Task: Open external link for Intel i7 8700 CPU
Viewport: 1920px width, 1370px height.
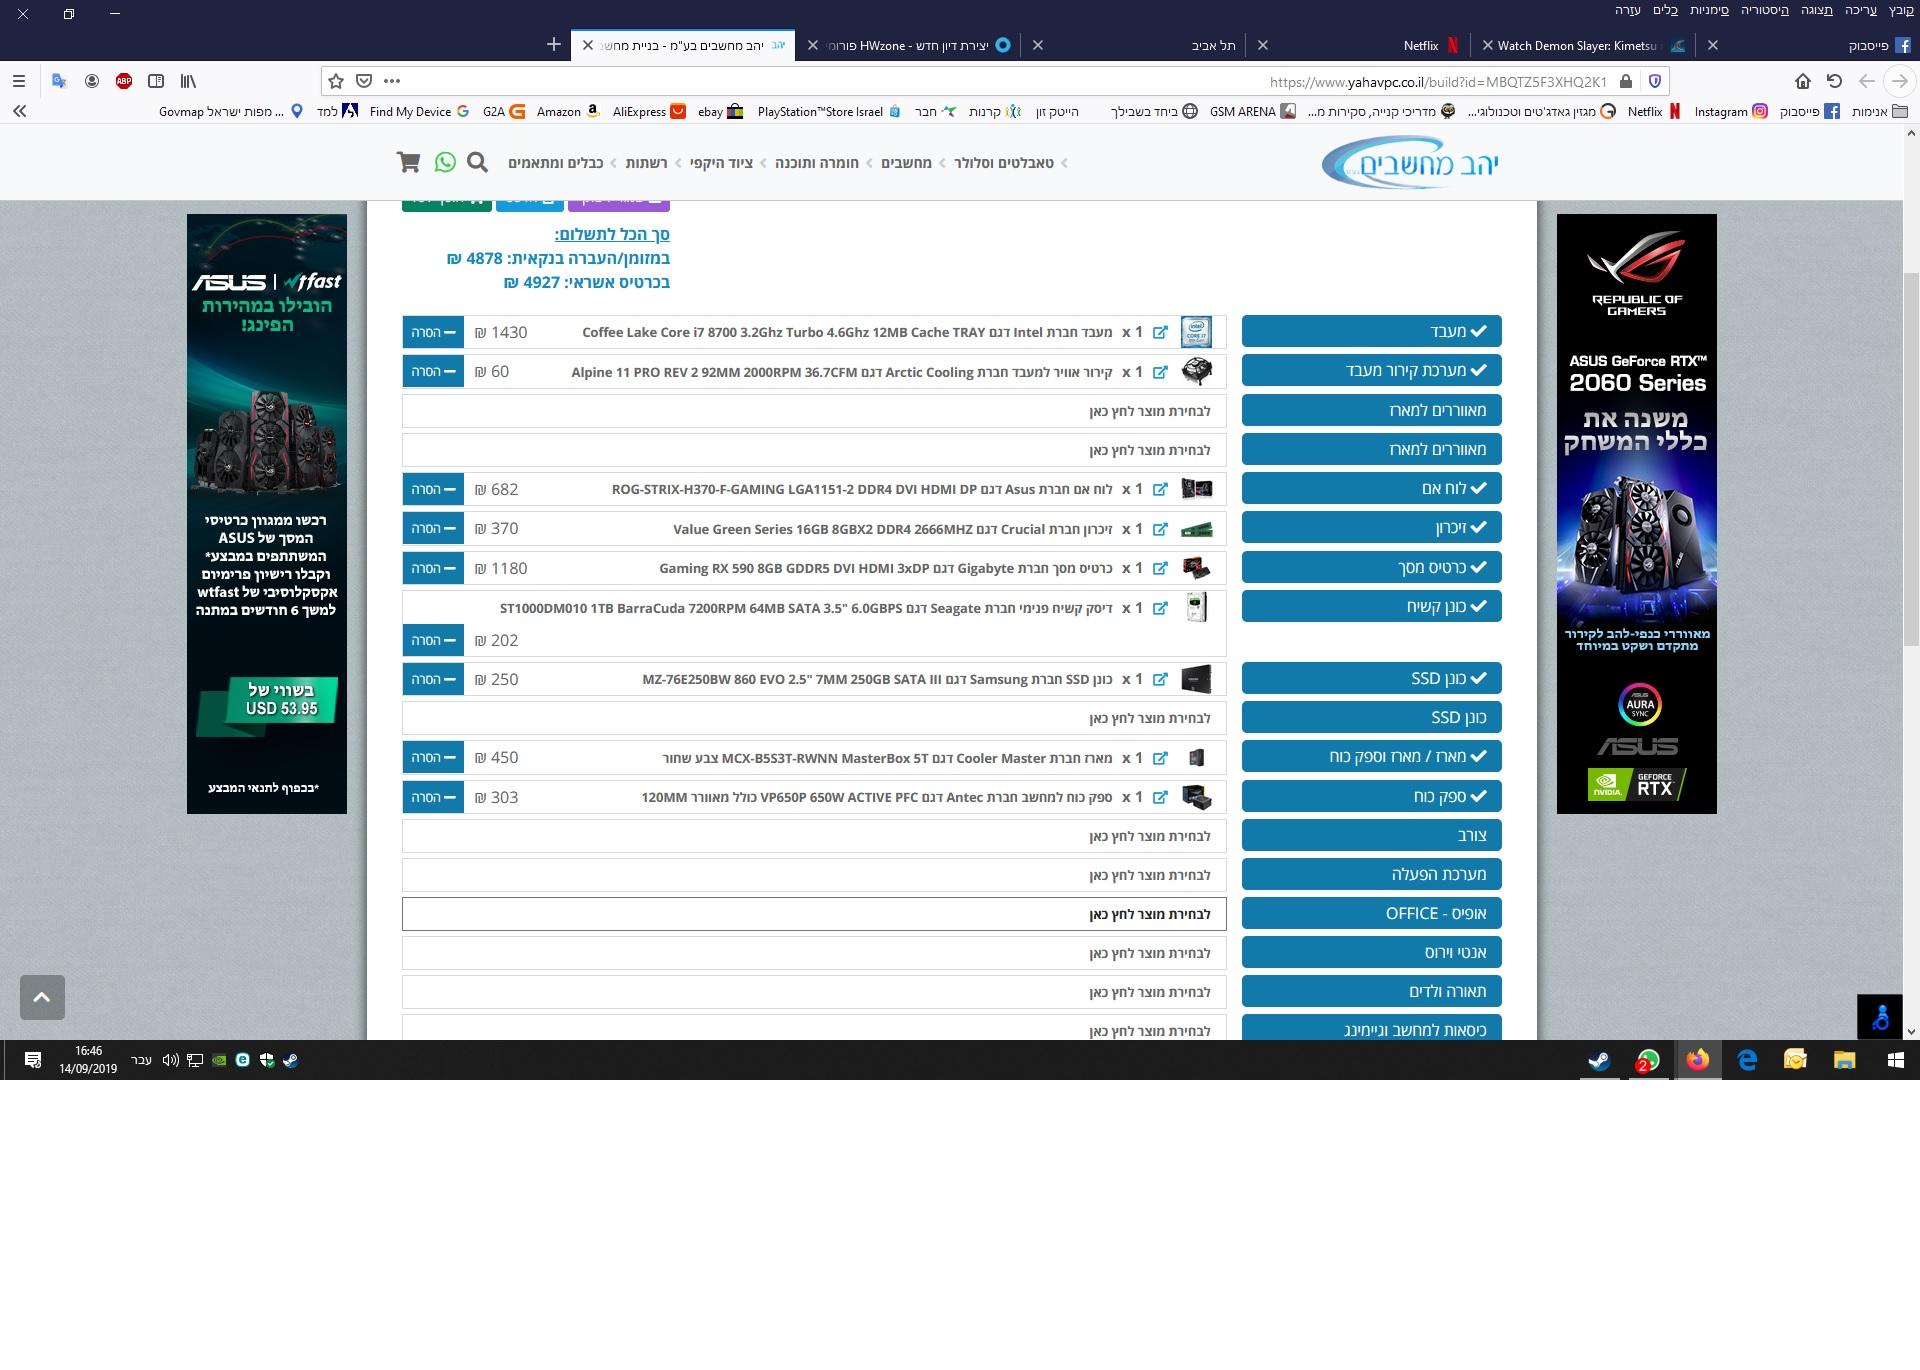Action: pyautogui.click(x=1160, y=332)
